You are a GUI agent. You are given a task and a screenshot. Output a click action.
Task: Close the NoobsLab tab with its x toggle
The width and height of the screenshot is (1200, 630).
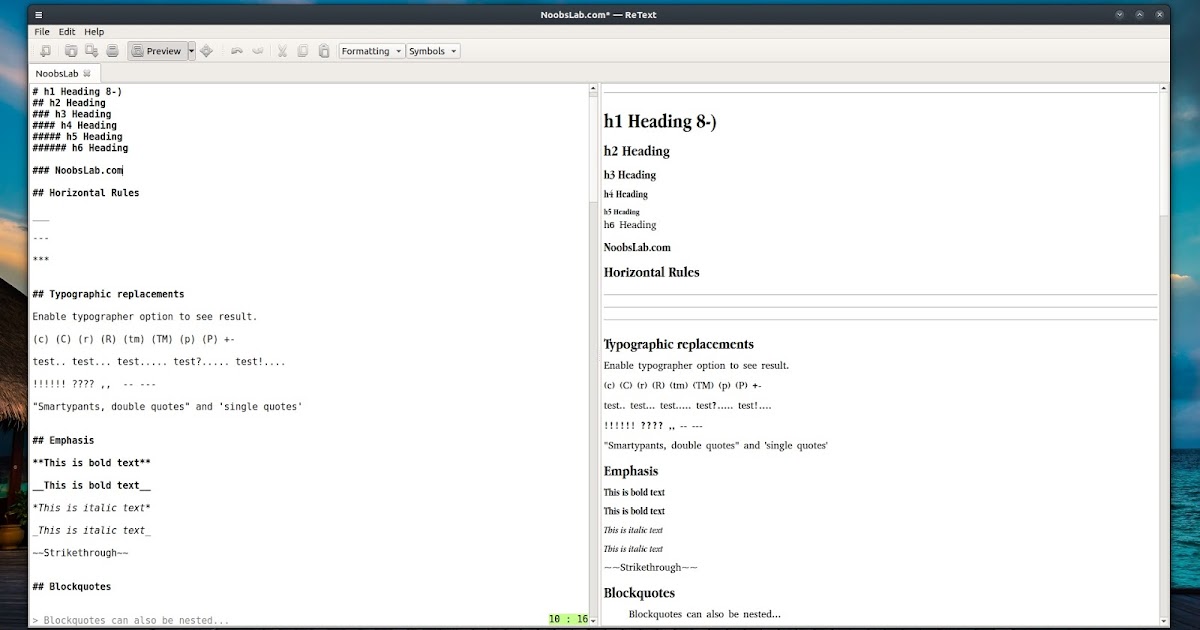(x=86, y=73)
